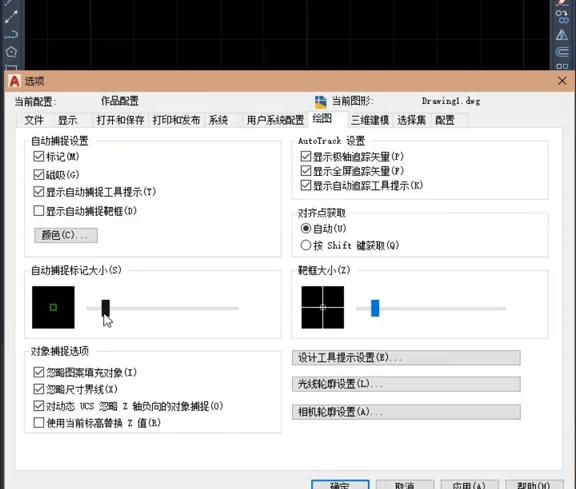The image size is (576, 489).
Task: Select the Polygon tool in left toolbar
Action: (11, 52)
